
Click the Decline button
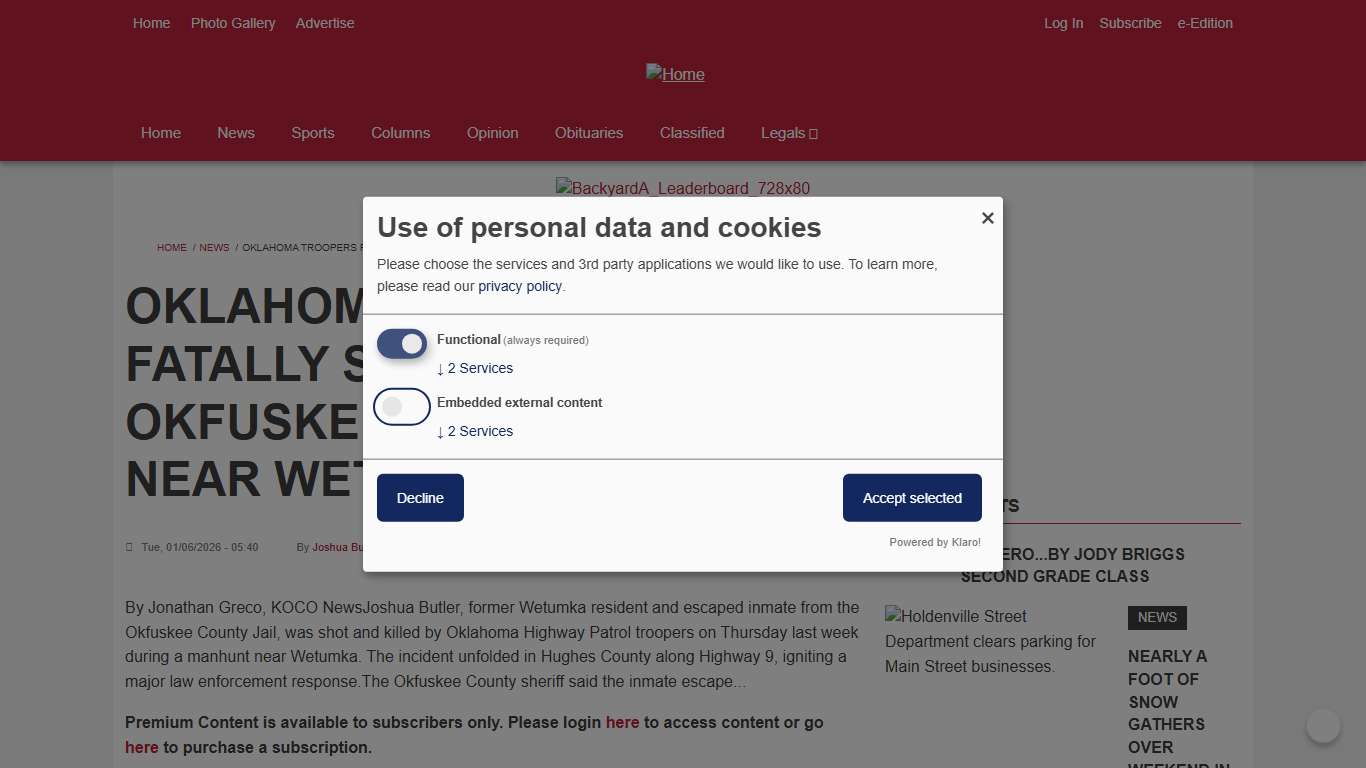coord(420,498)
